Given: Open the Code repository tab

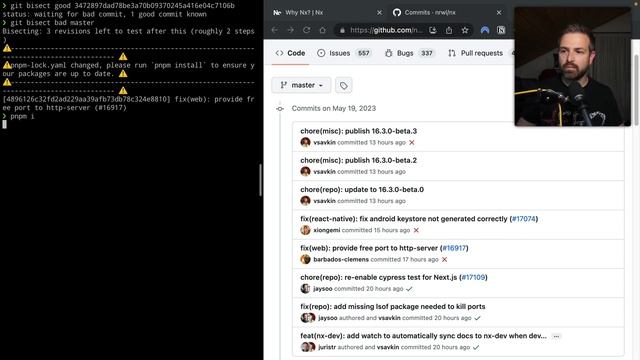Looking at the screenshot, I should pos(290,53).
